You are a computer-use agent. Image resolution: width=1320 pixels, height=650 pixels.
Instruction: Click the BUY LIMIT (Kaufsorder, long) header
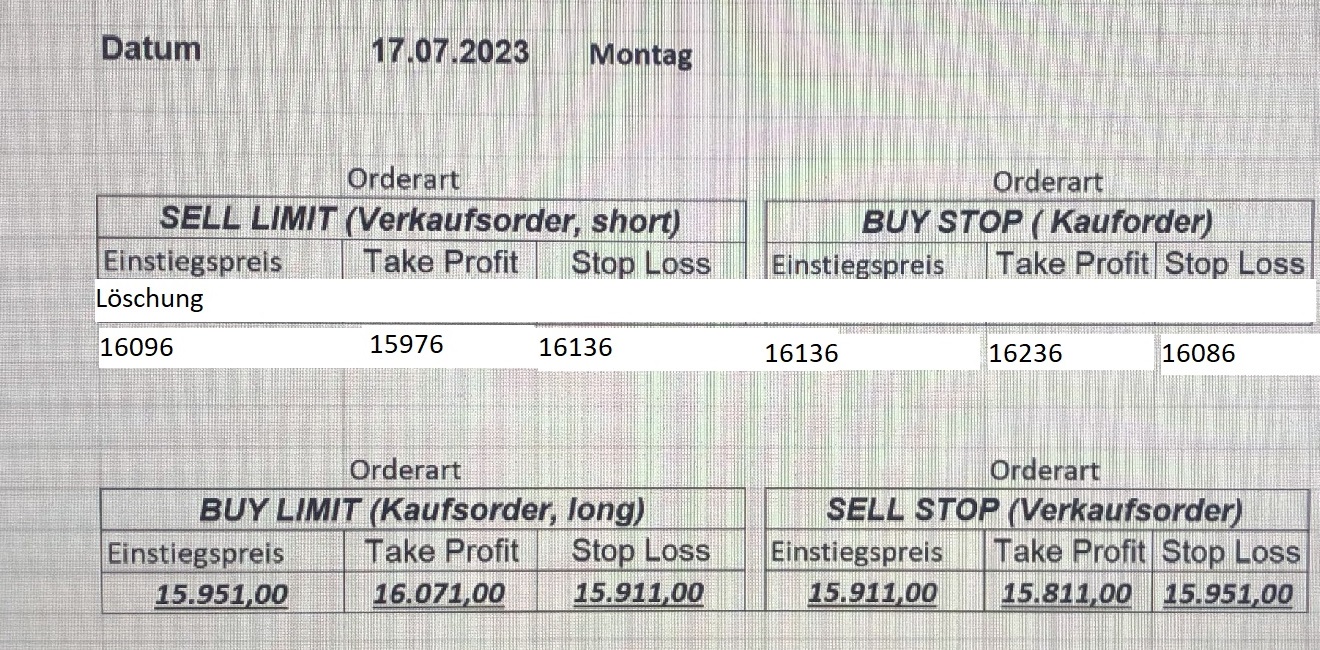click(421, 510)
